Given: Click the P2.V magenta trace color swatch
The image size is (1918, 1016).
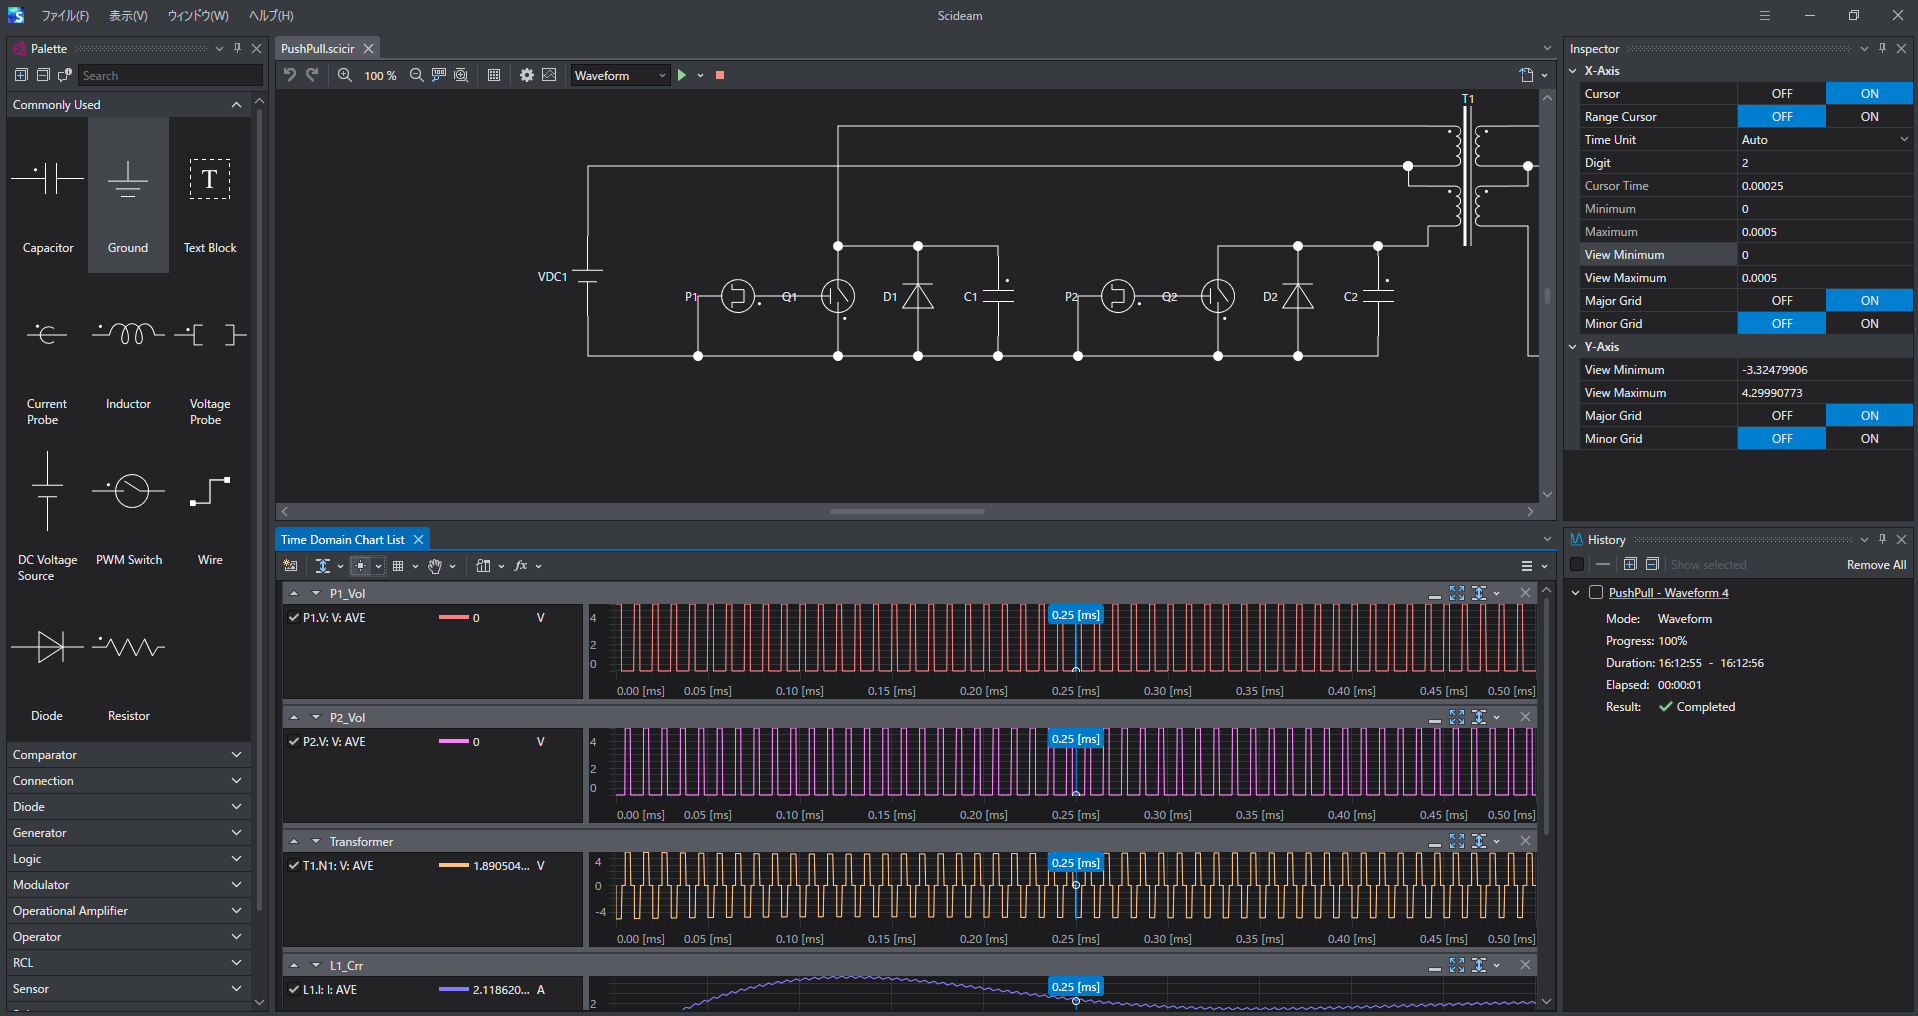Looking at the screenshot, I should tap(454, 742).
